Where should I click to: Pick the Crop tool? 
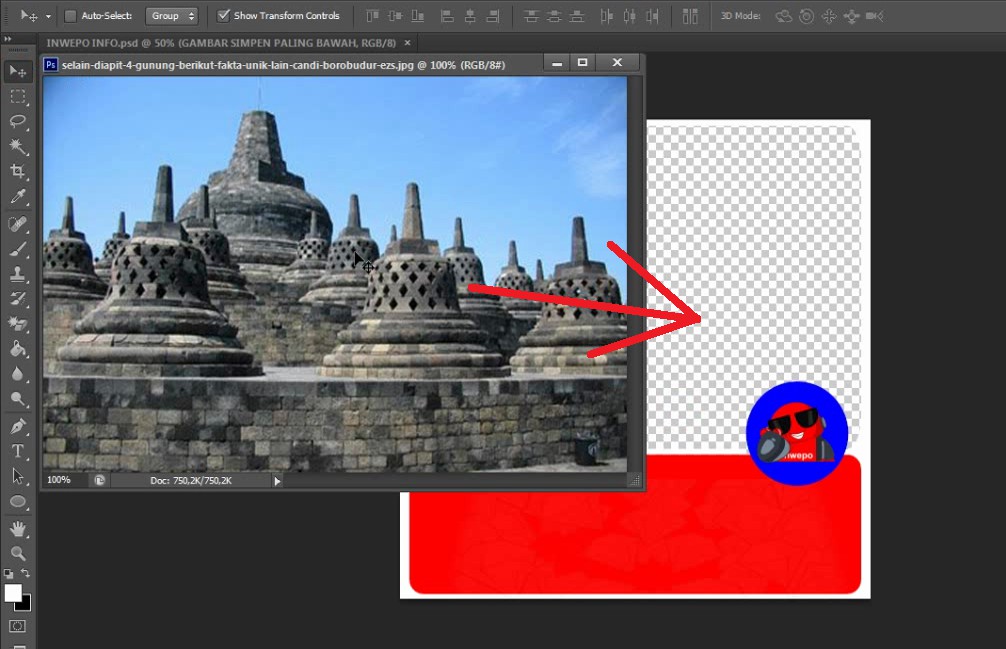[x=18, y=172]
